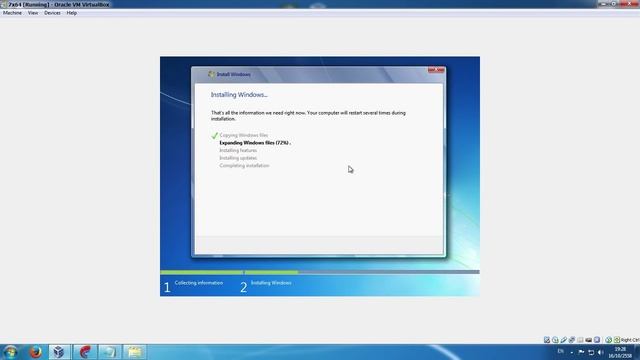The width and height of the screenshot is (640, 360).
Task: Click the Installing features line
Action: coord(238,150)
